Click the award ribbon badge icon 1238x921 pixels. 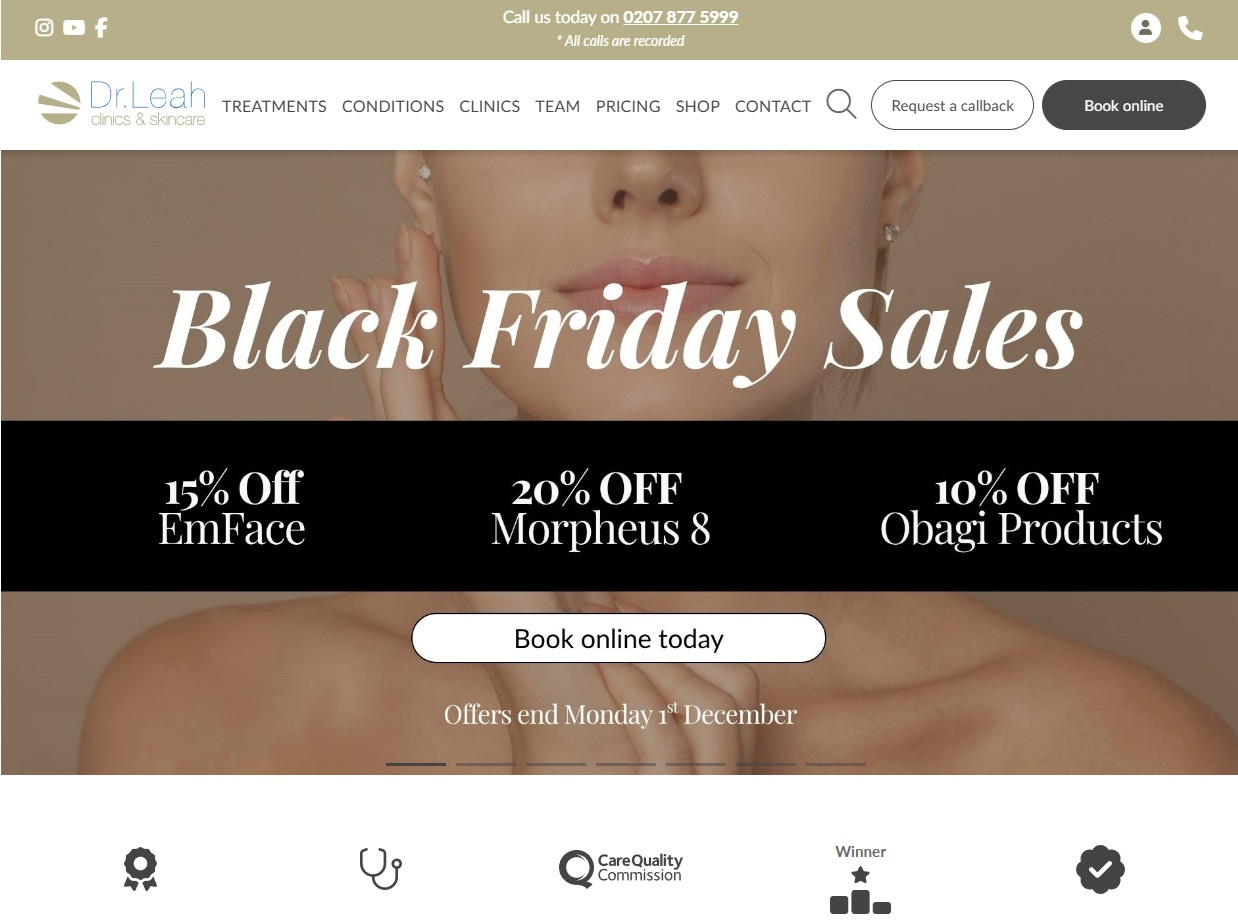click(140, 869)
